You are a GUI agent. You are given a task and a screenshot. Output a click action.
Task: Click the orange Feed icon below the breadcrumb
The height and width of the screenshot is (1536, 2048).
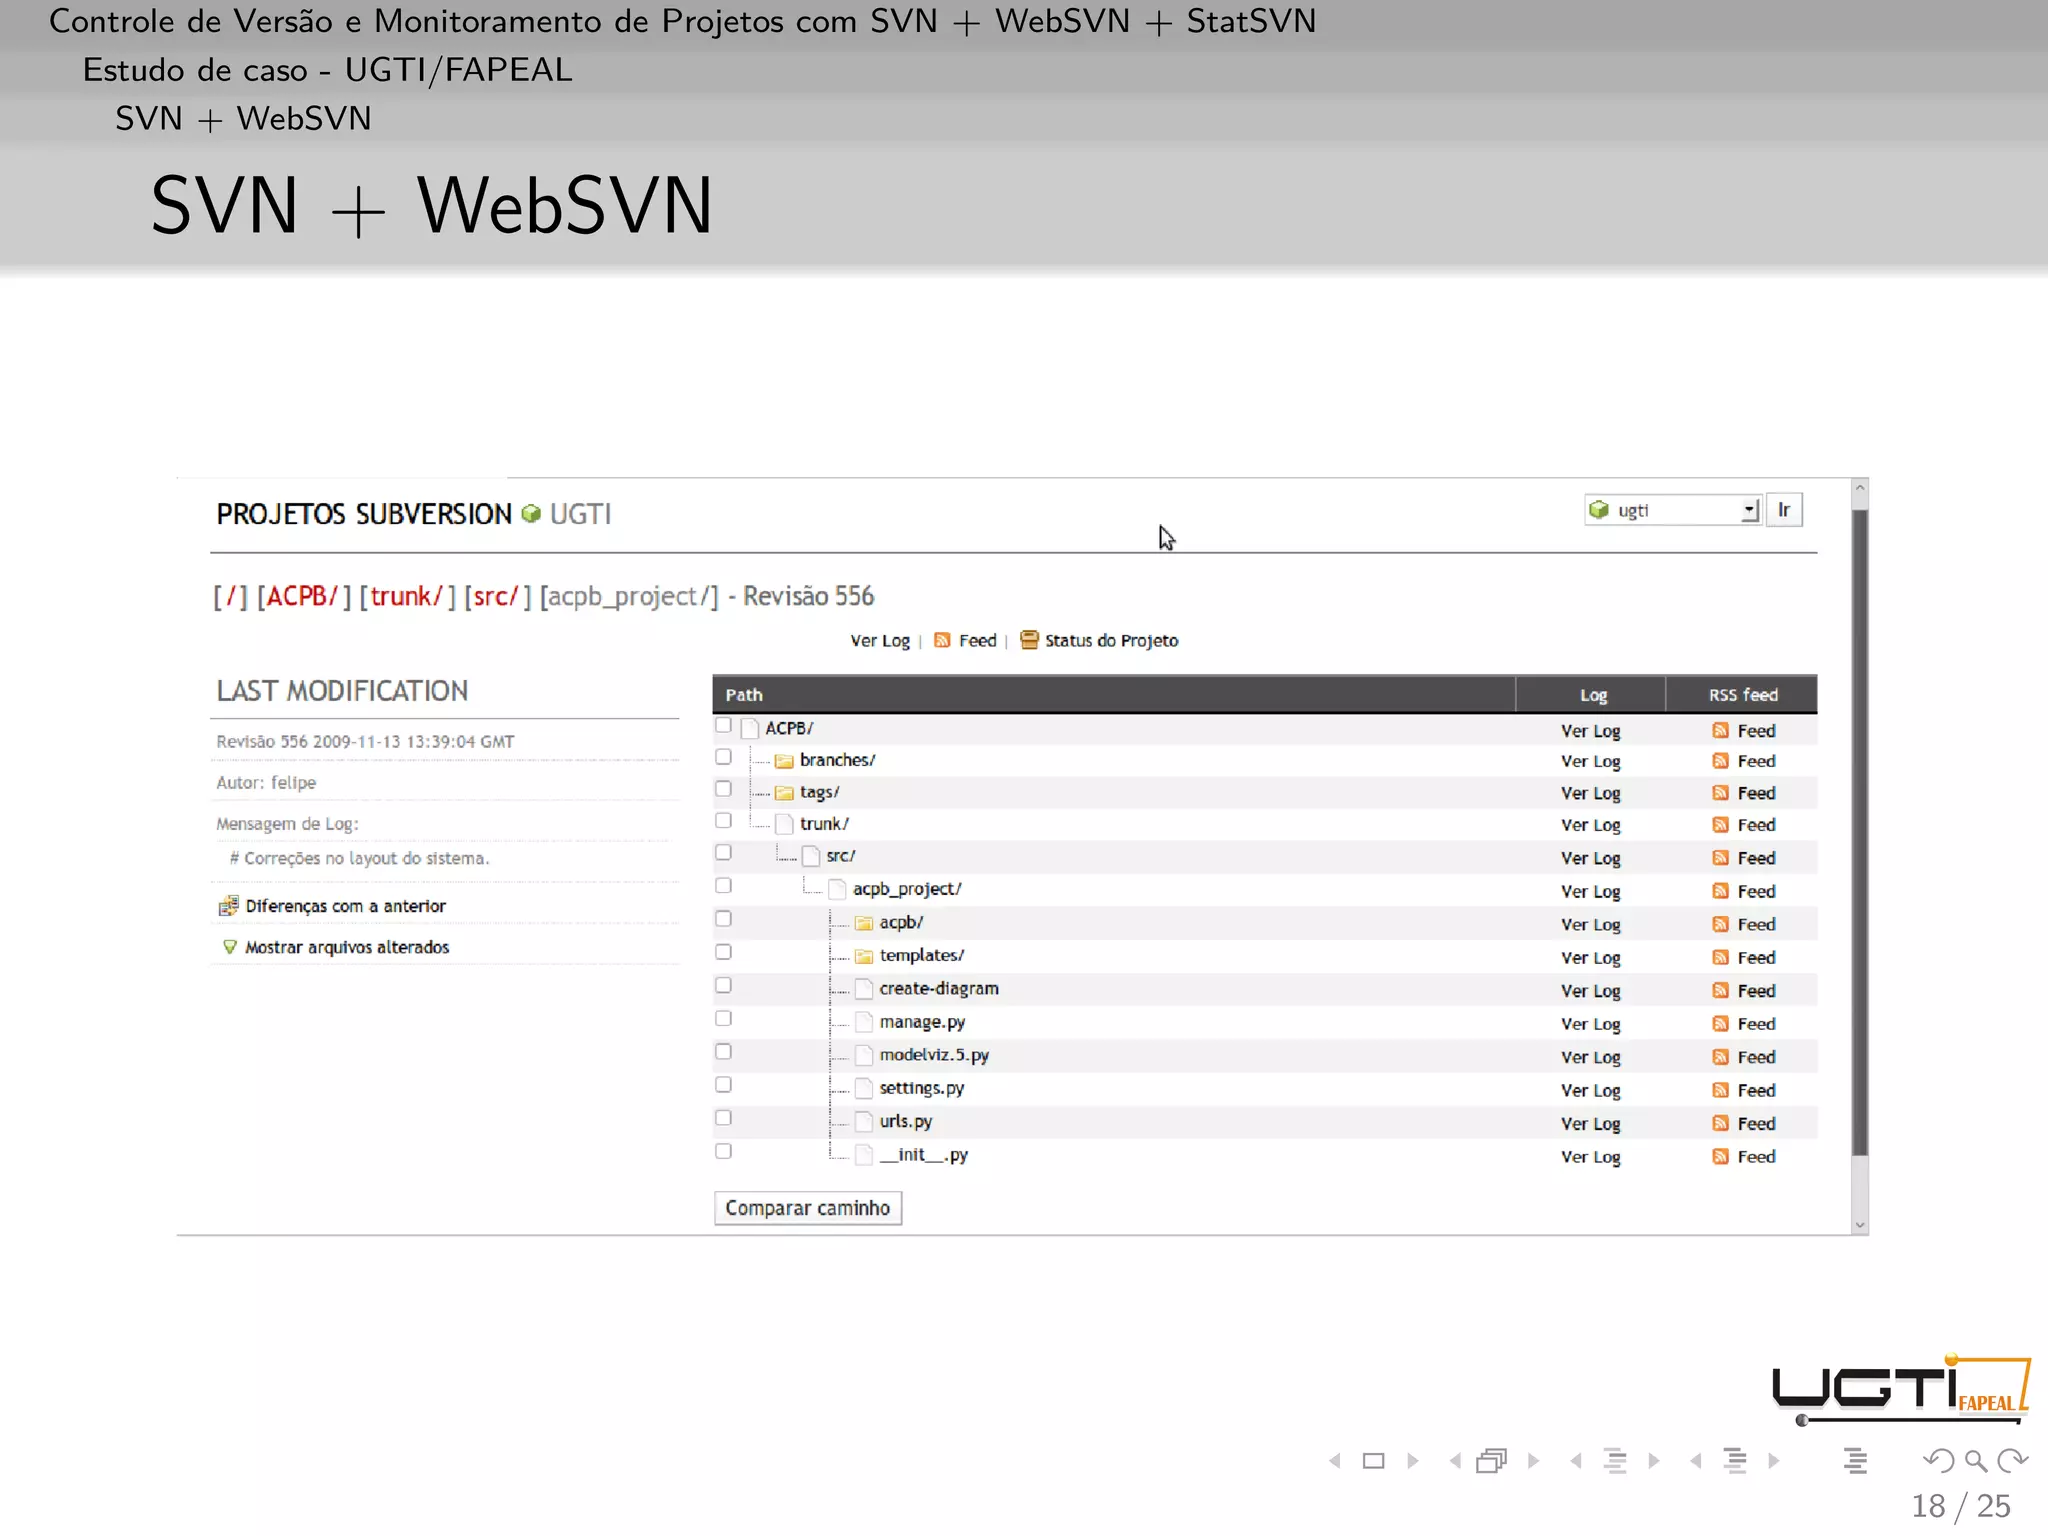(x=942, y=640)
